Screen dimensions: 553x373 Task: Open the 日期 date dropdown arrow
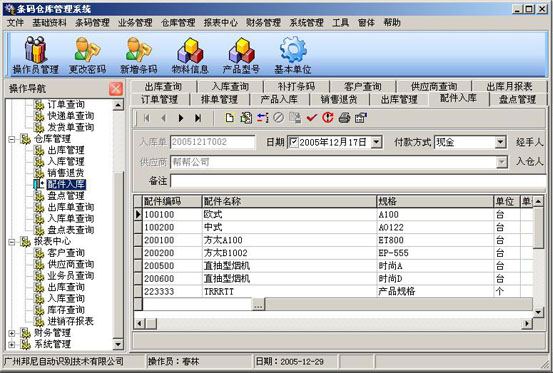(x=376, y=142)
